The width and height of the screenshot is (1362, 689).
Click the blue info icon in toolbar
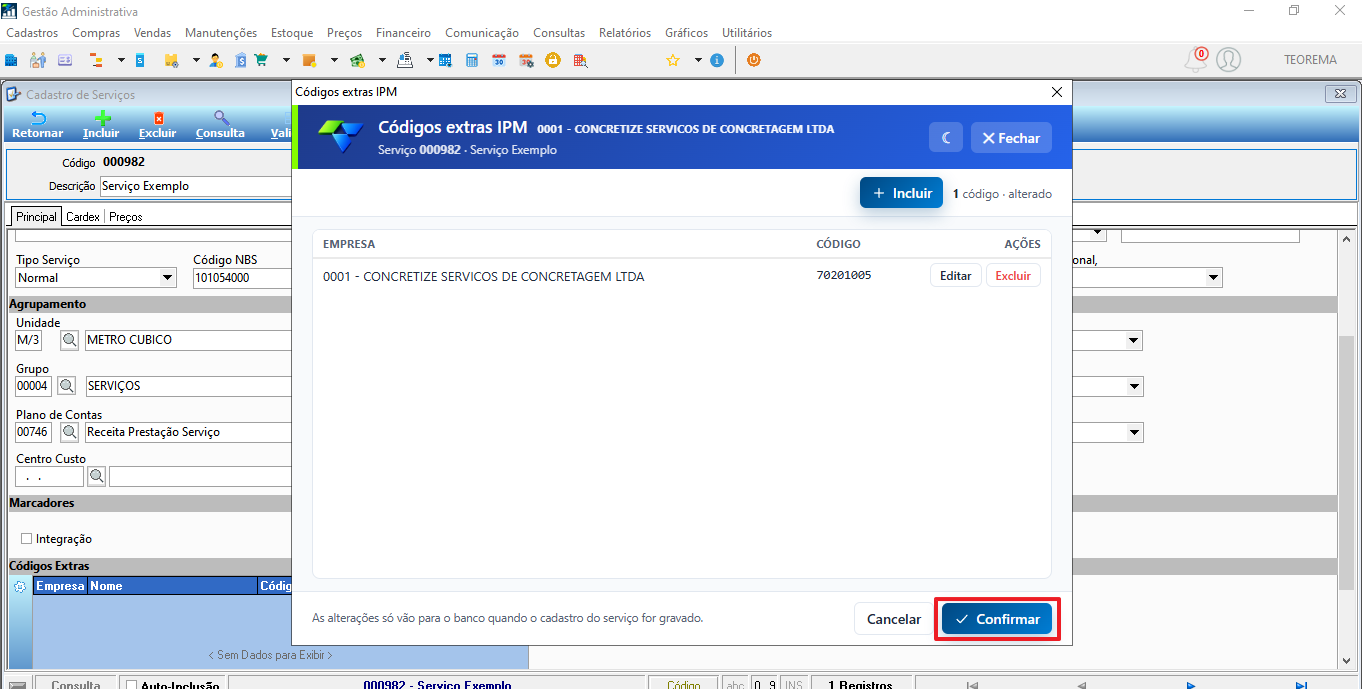(x=716, y=60)
